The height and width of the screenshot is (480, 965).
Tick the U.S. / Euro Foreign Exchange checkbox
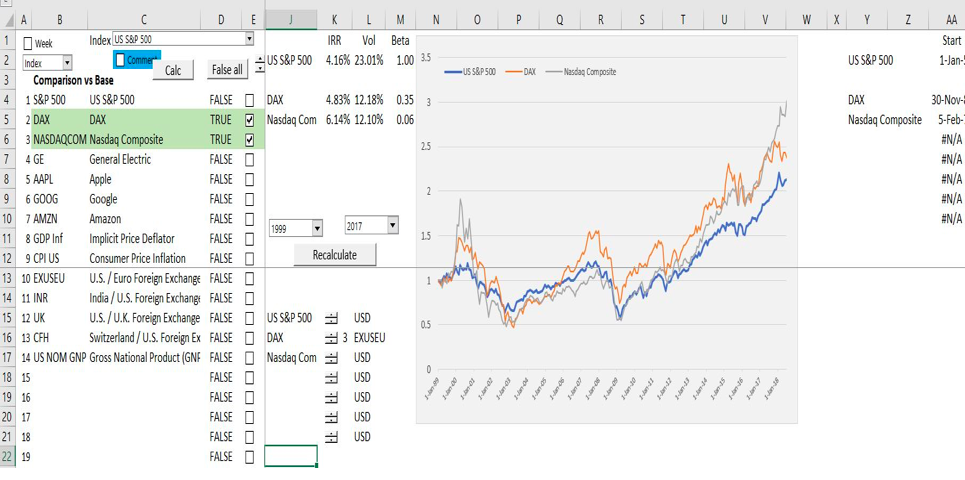(249, 278)
